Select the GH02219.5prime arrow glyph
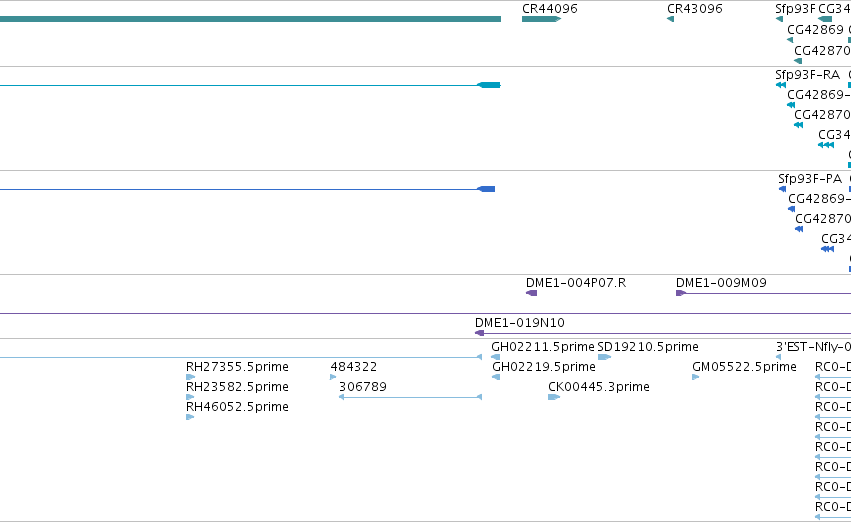This screenshot has height=522, width=851. point(496,377)
